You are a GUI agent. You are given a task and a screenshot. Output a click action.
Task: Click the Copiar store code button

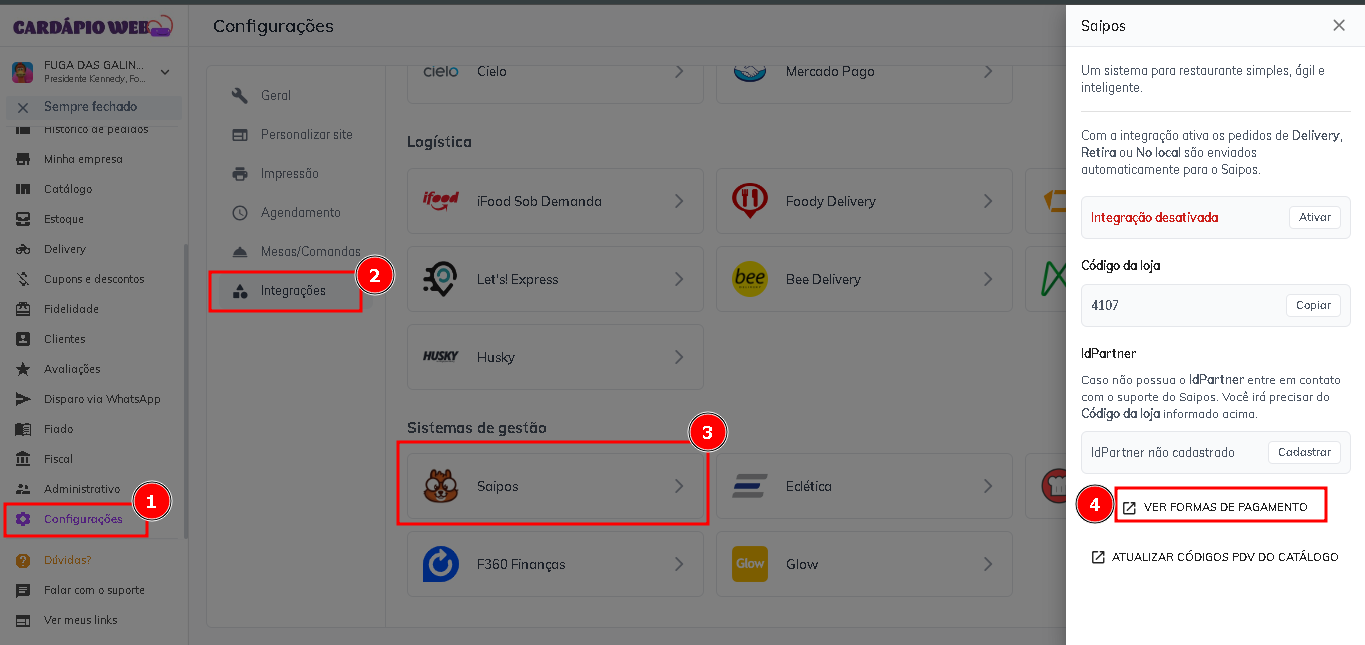[1312, 306]
